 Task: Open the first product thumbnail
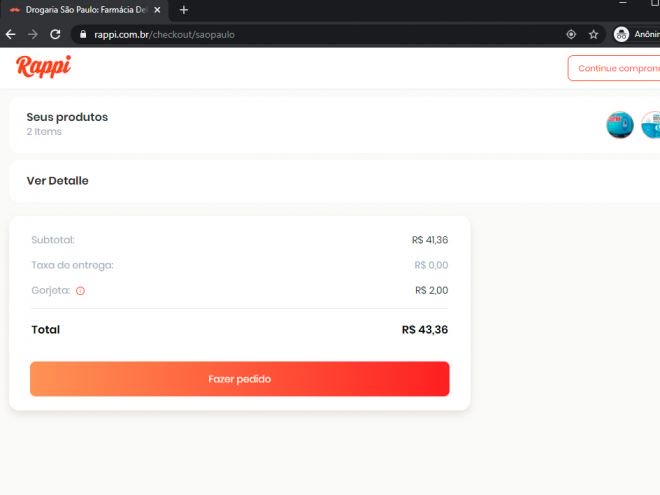[620, 125]
